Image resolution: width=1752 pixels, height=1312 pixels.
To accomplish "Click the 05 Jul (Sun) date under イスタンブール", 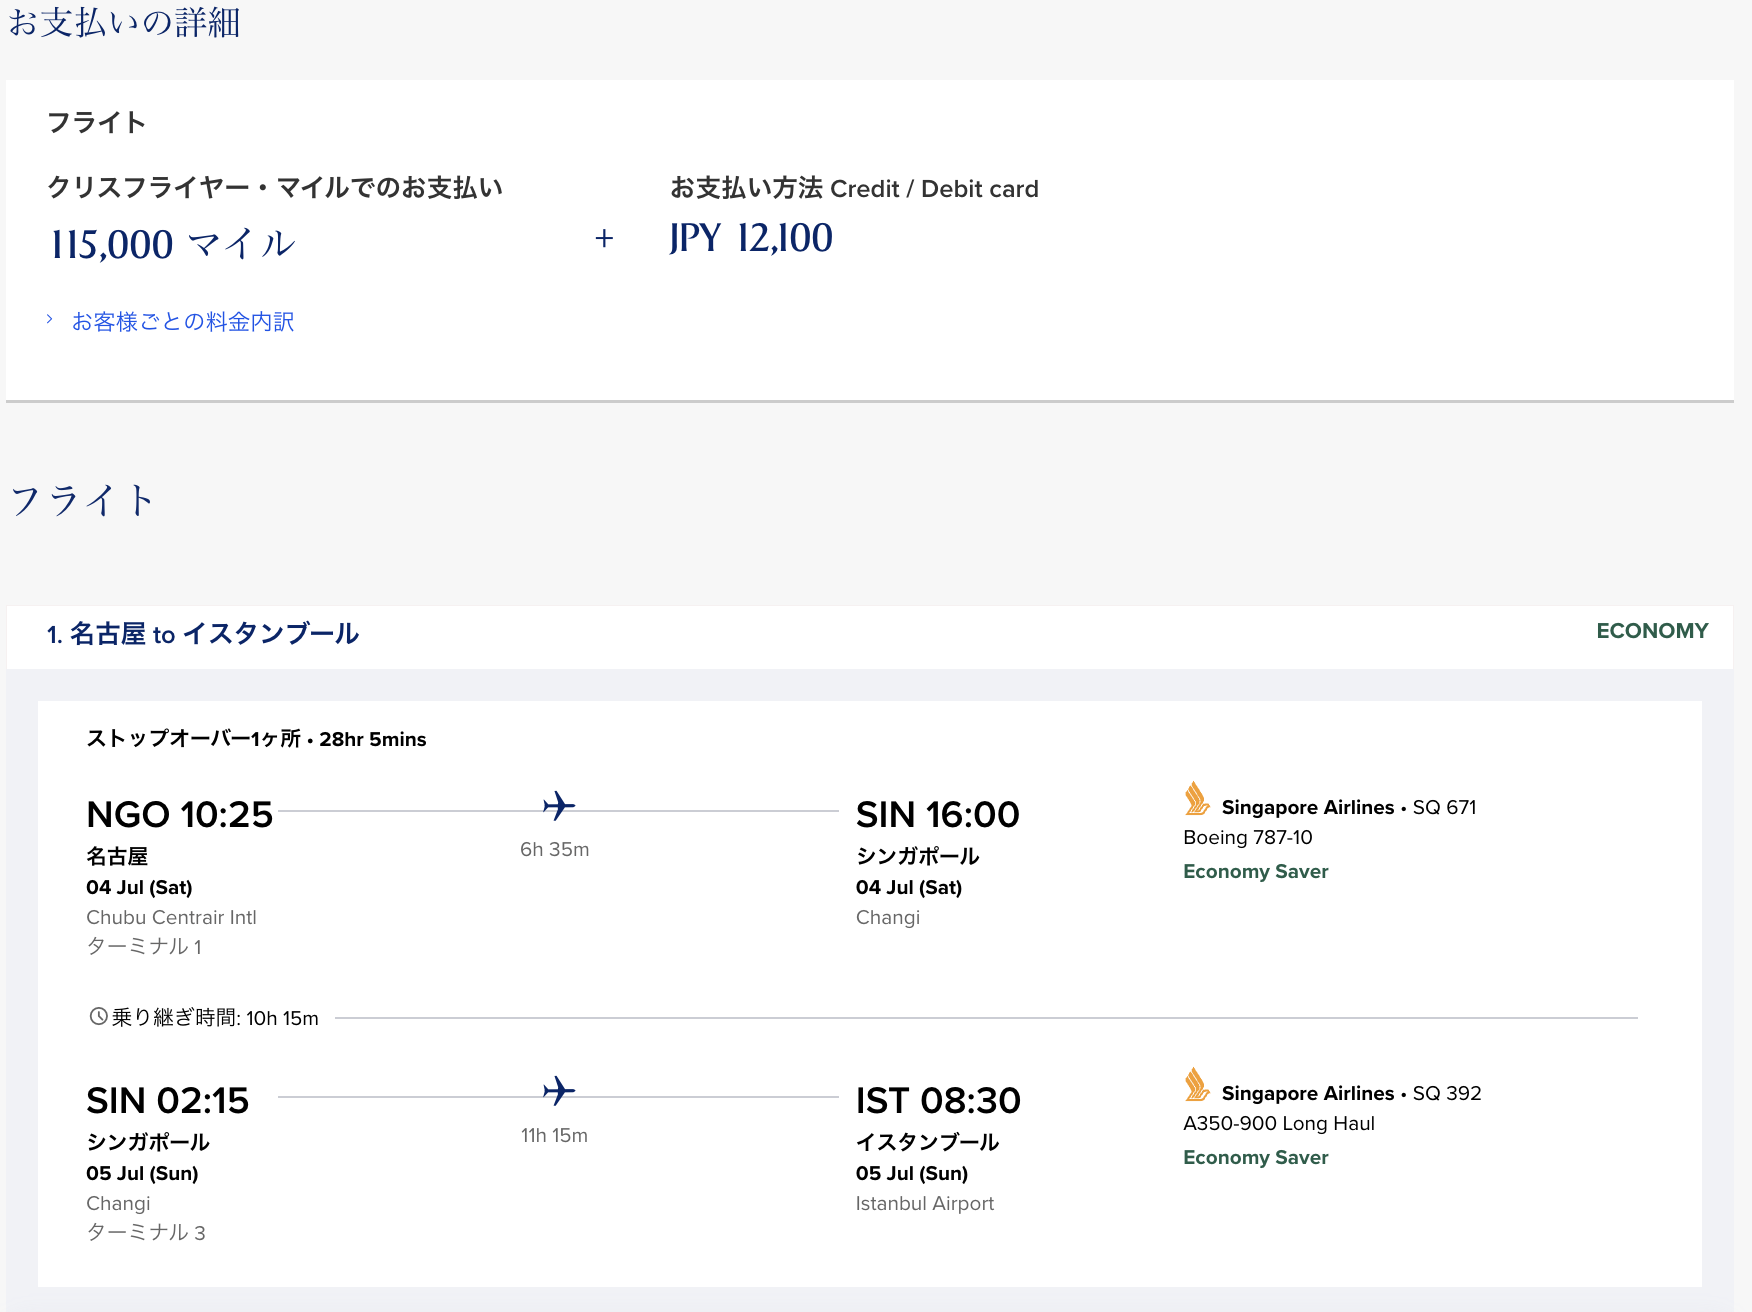I will point(912,1173).
